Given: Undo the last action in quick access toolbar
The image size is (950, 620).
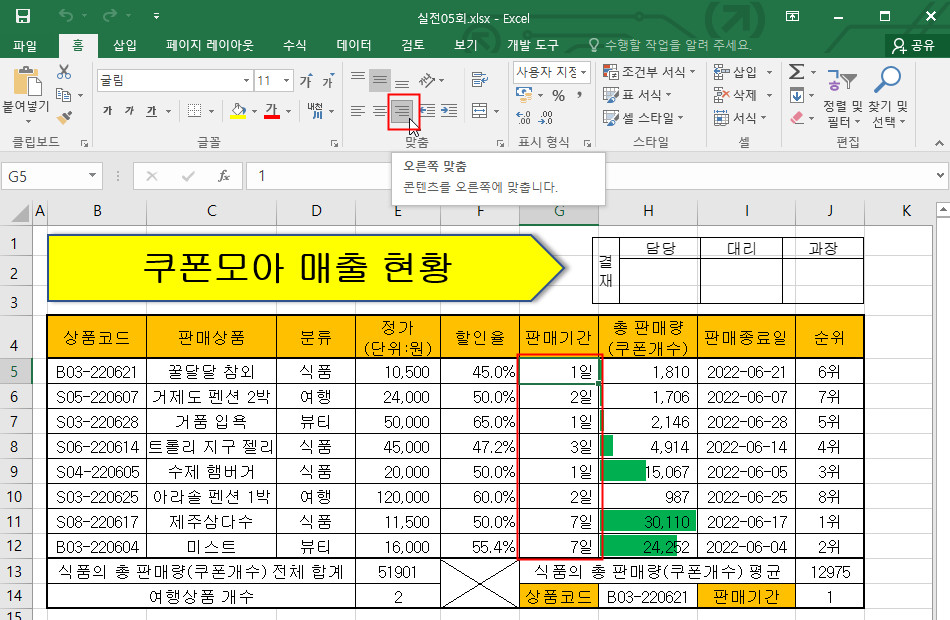Looking at the screenshot, I should coord(65,16).
